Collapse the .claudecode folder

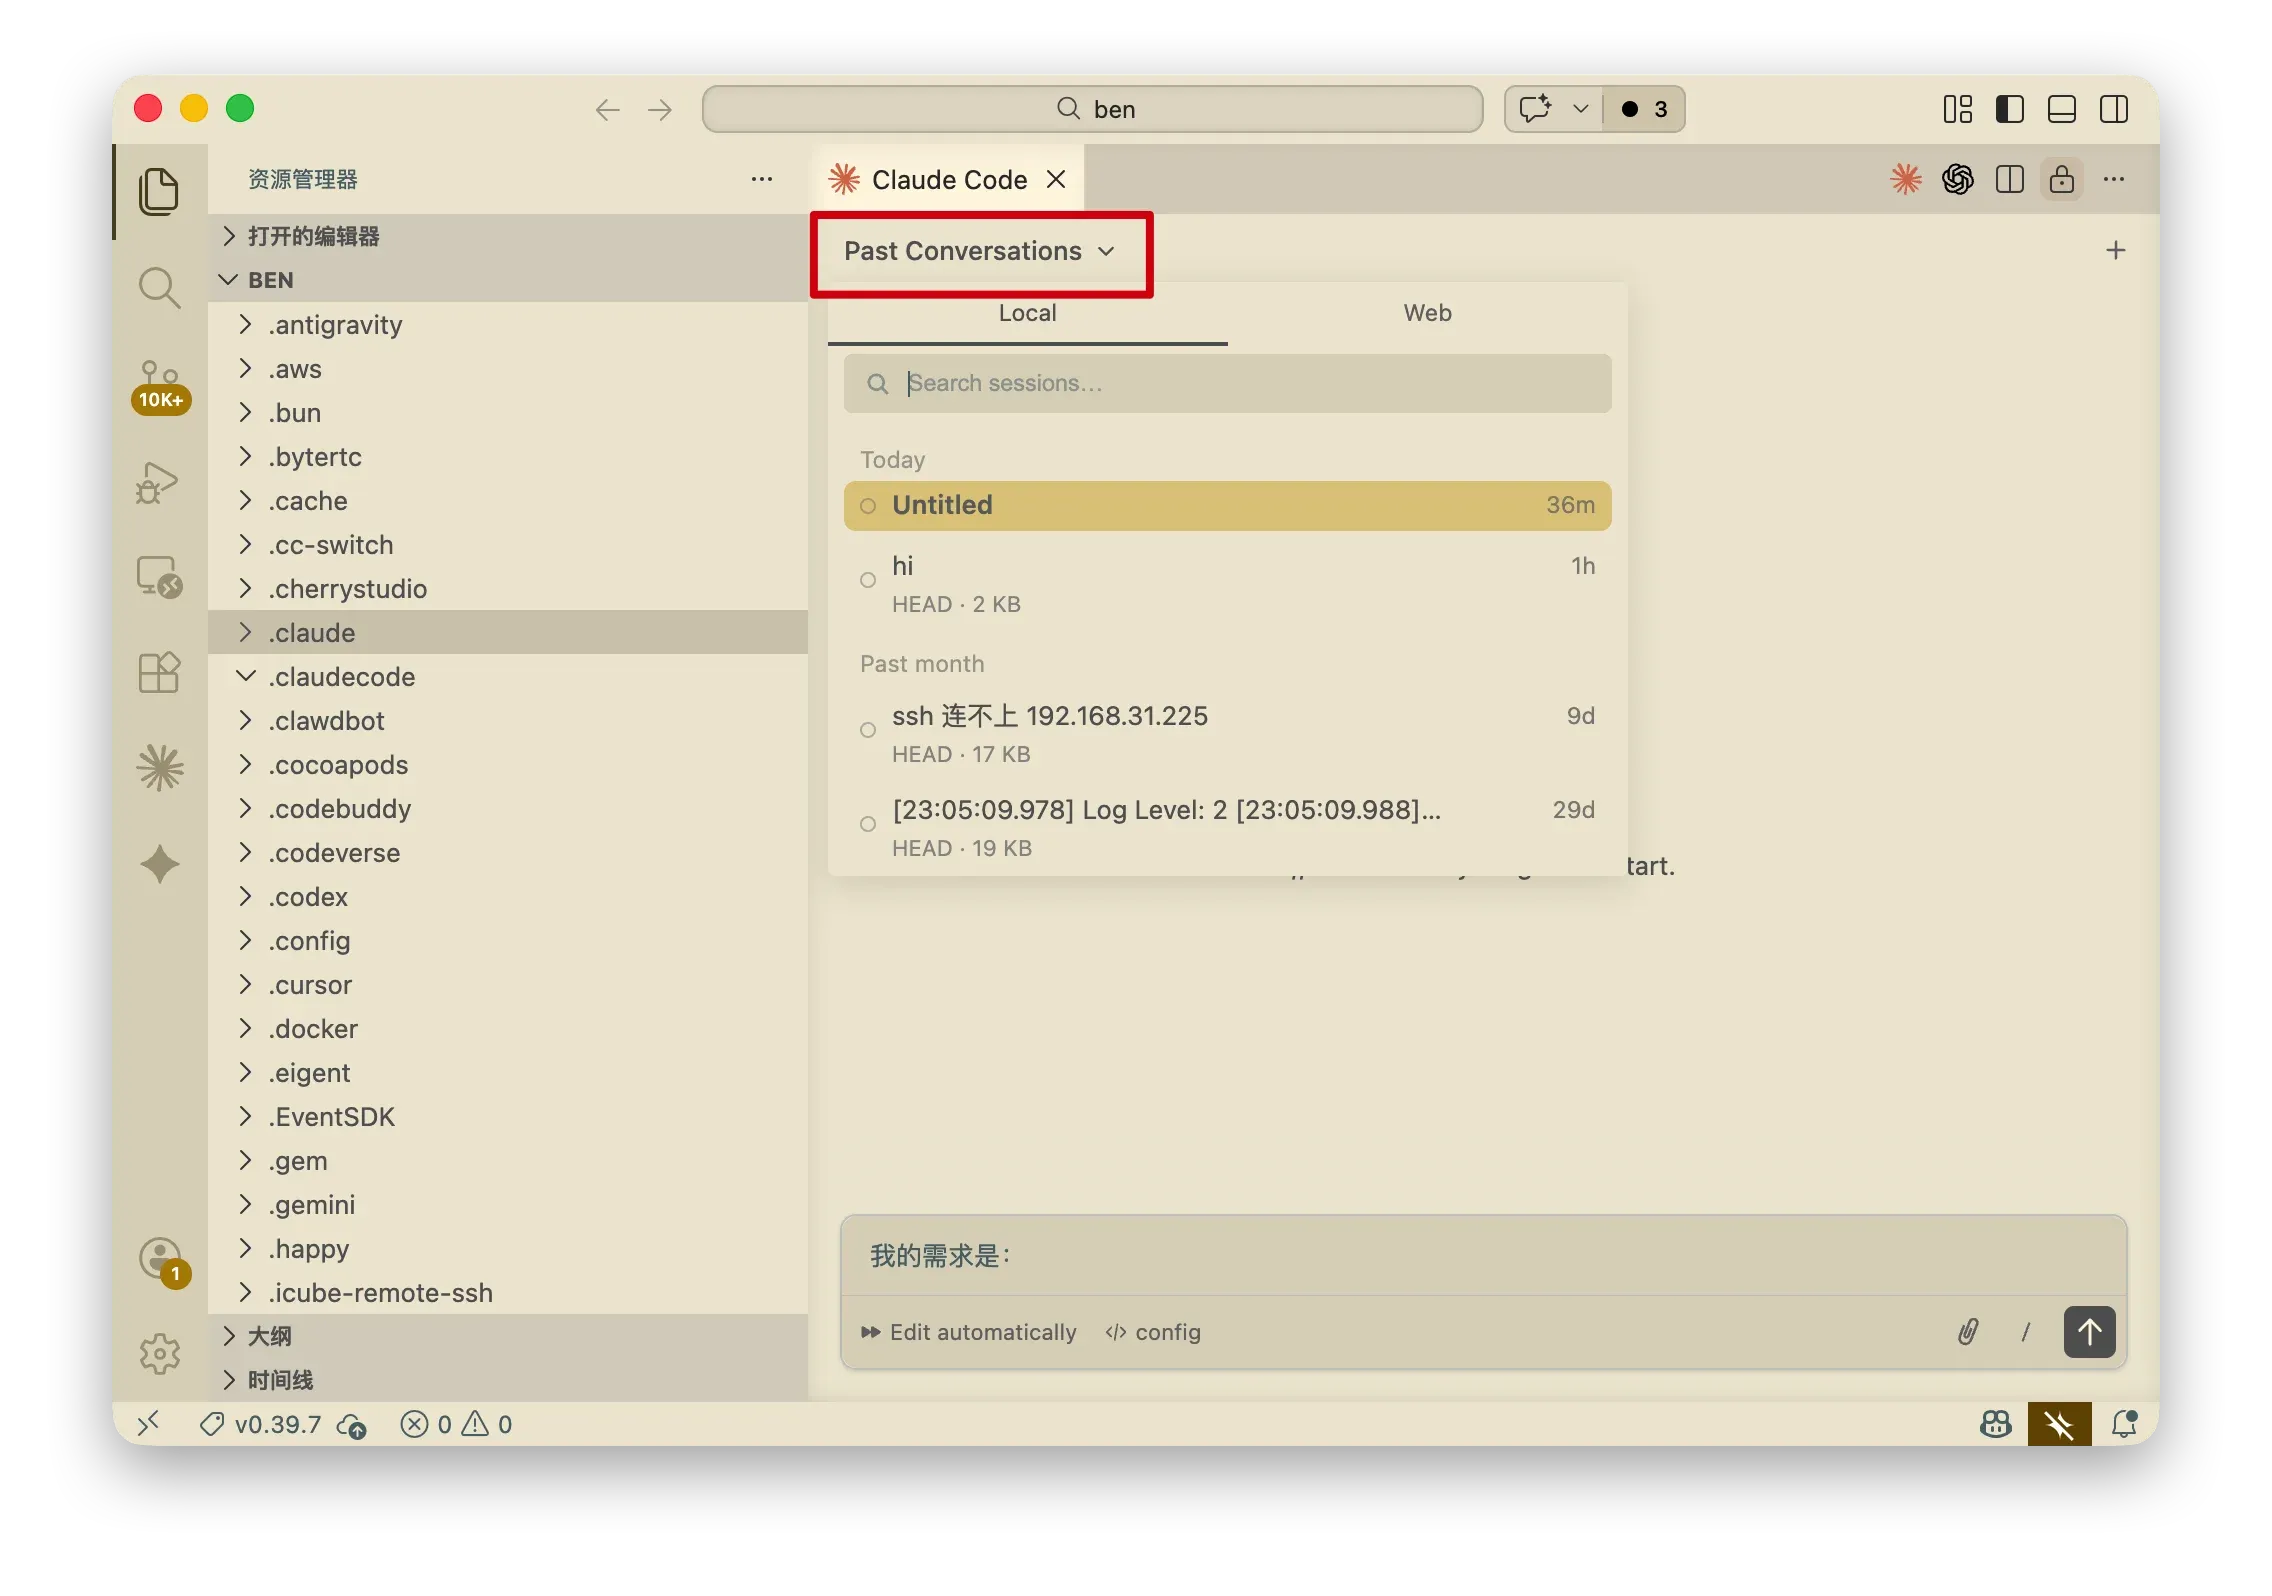(508, 676)
